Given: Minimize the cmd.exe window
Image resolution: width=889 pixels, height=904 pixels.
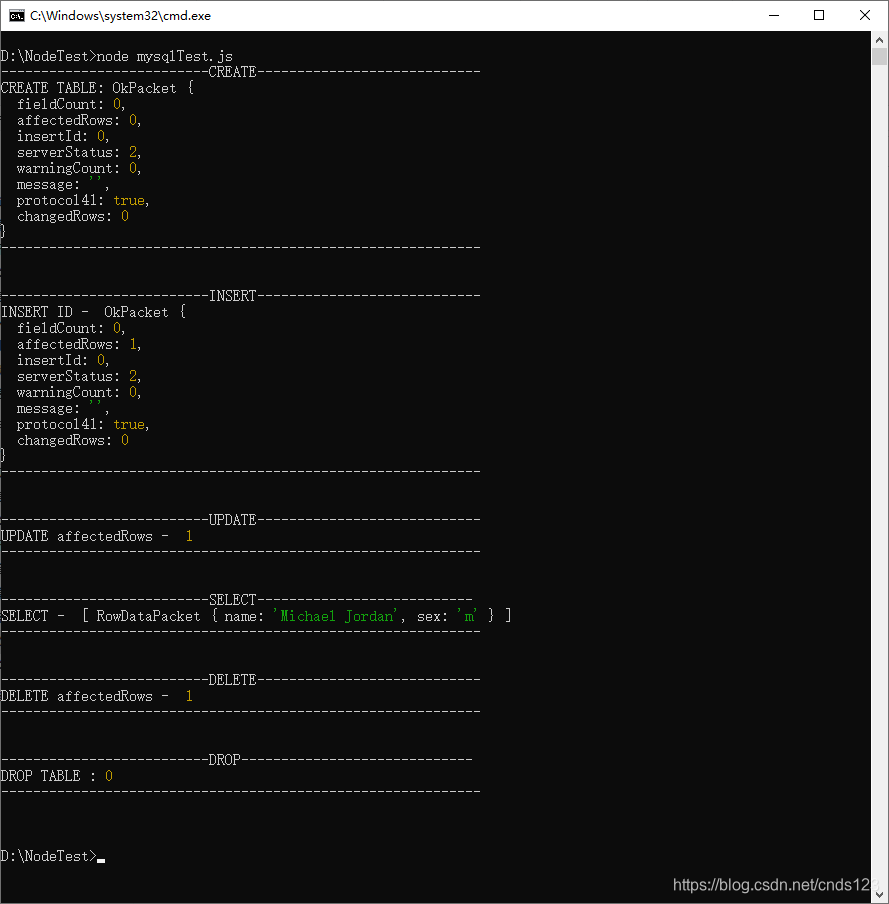Looking at the screenshot, I should coord(774,16).
